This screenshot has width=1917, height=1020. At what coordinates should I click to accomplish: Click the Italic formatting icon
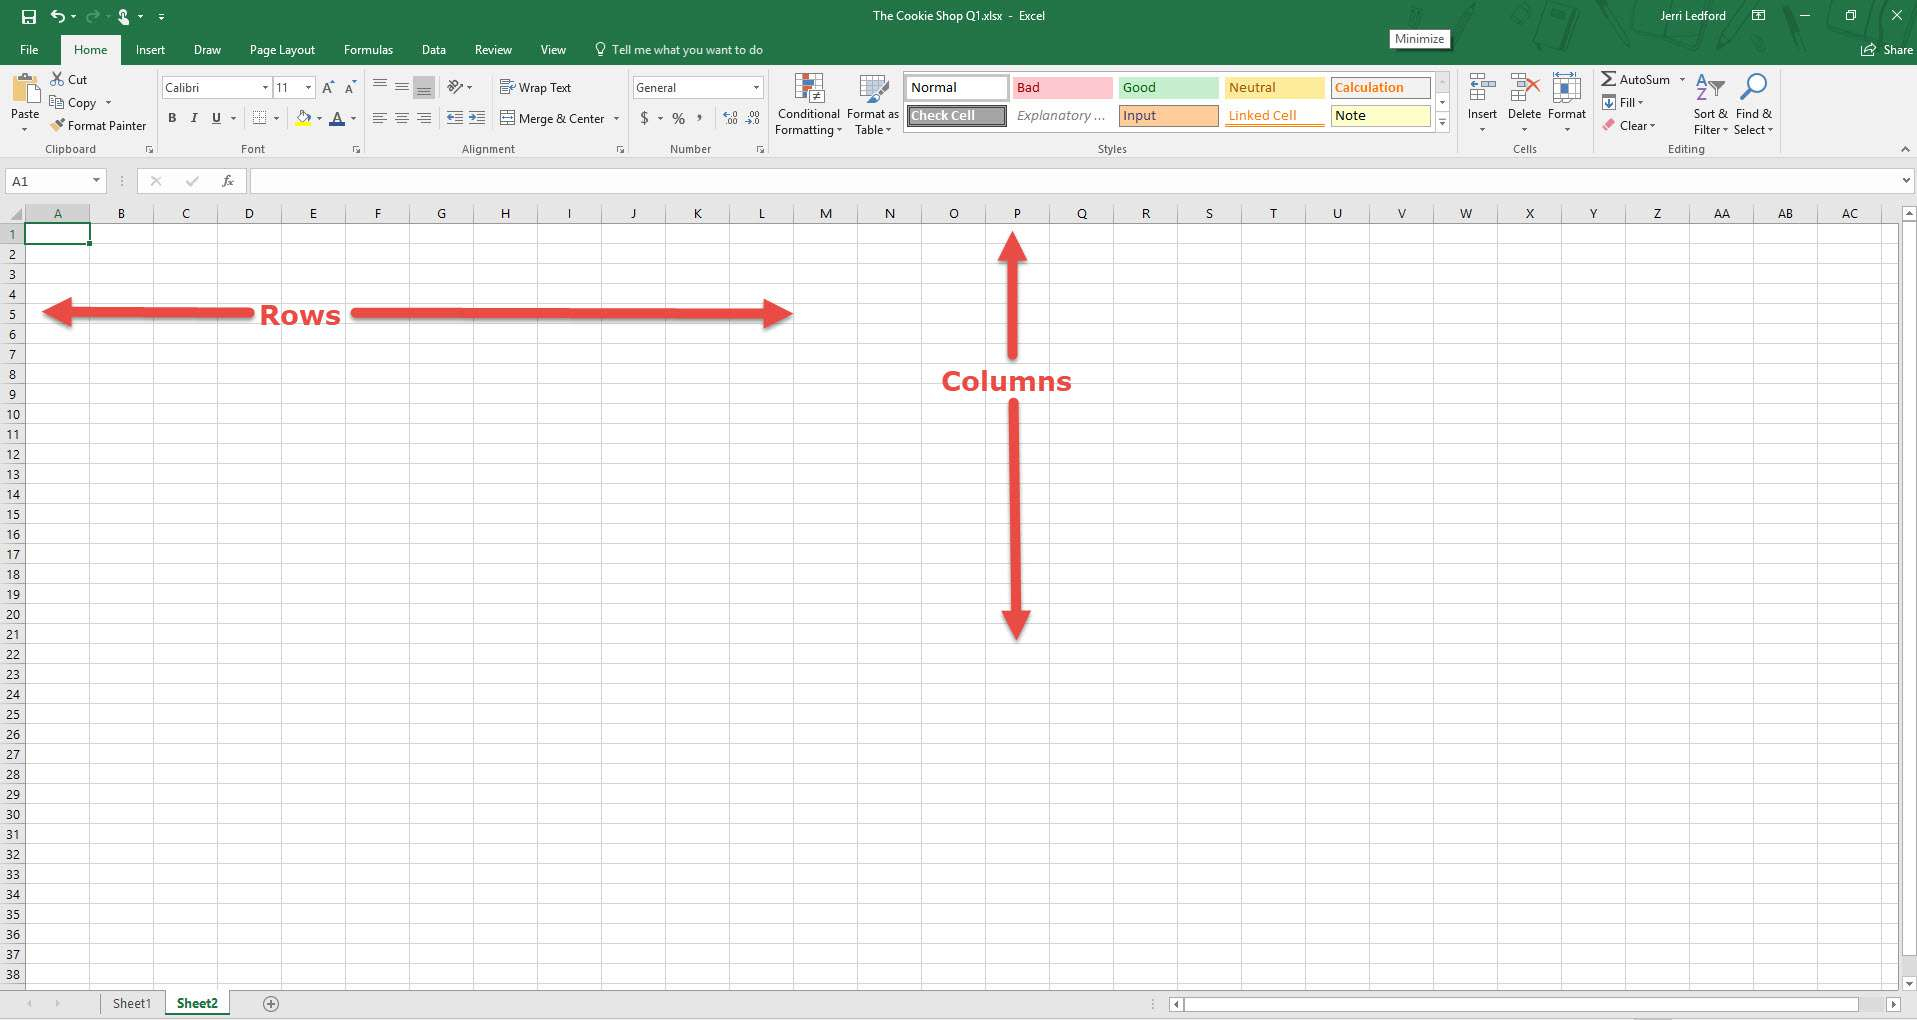pos(193,118)
